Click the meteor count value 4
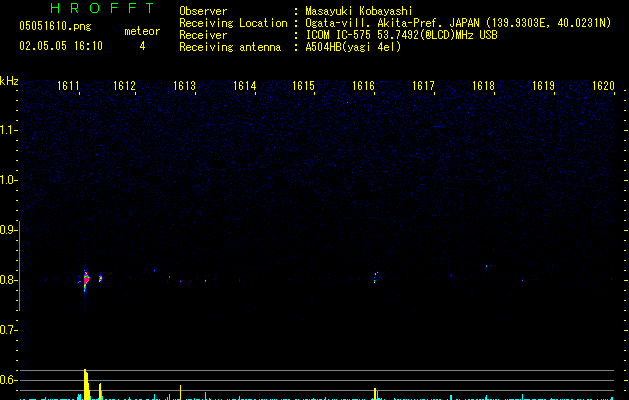This screenshot has height=400, width=629. pyautogui.click(x=142, y=46)
